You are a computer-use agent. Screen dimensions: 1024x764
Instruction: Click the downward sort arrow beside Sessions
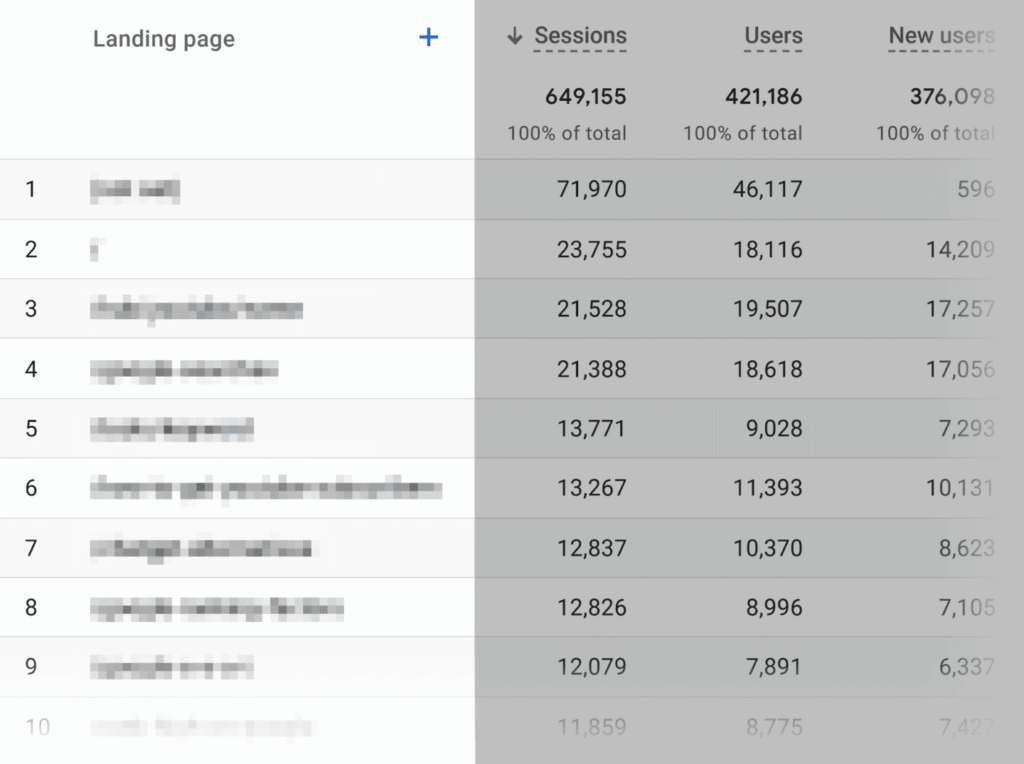pos(514,34)
